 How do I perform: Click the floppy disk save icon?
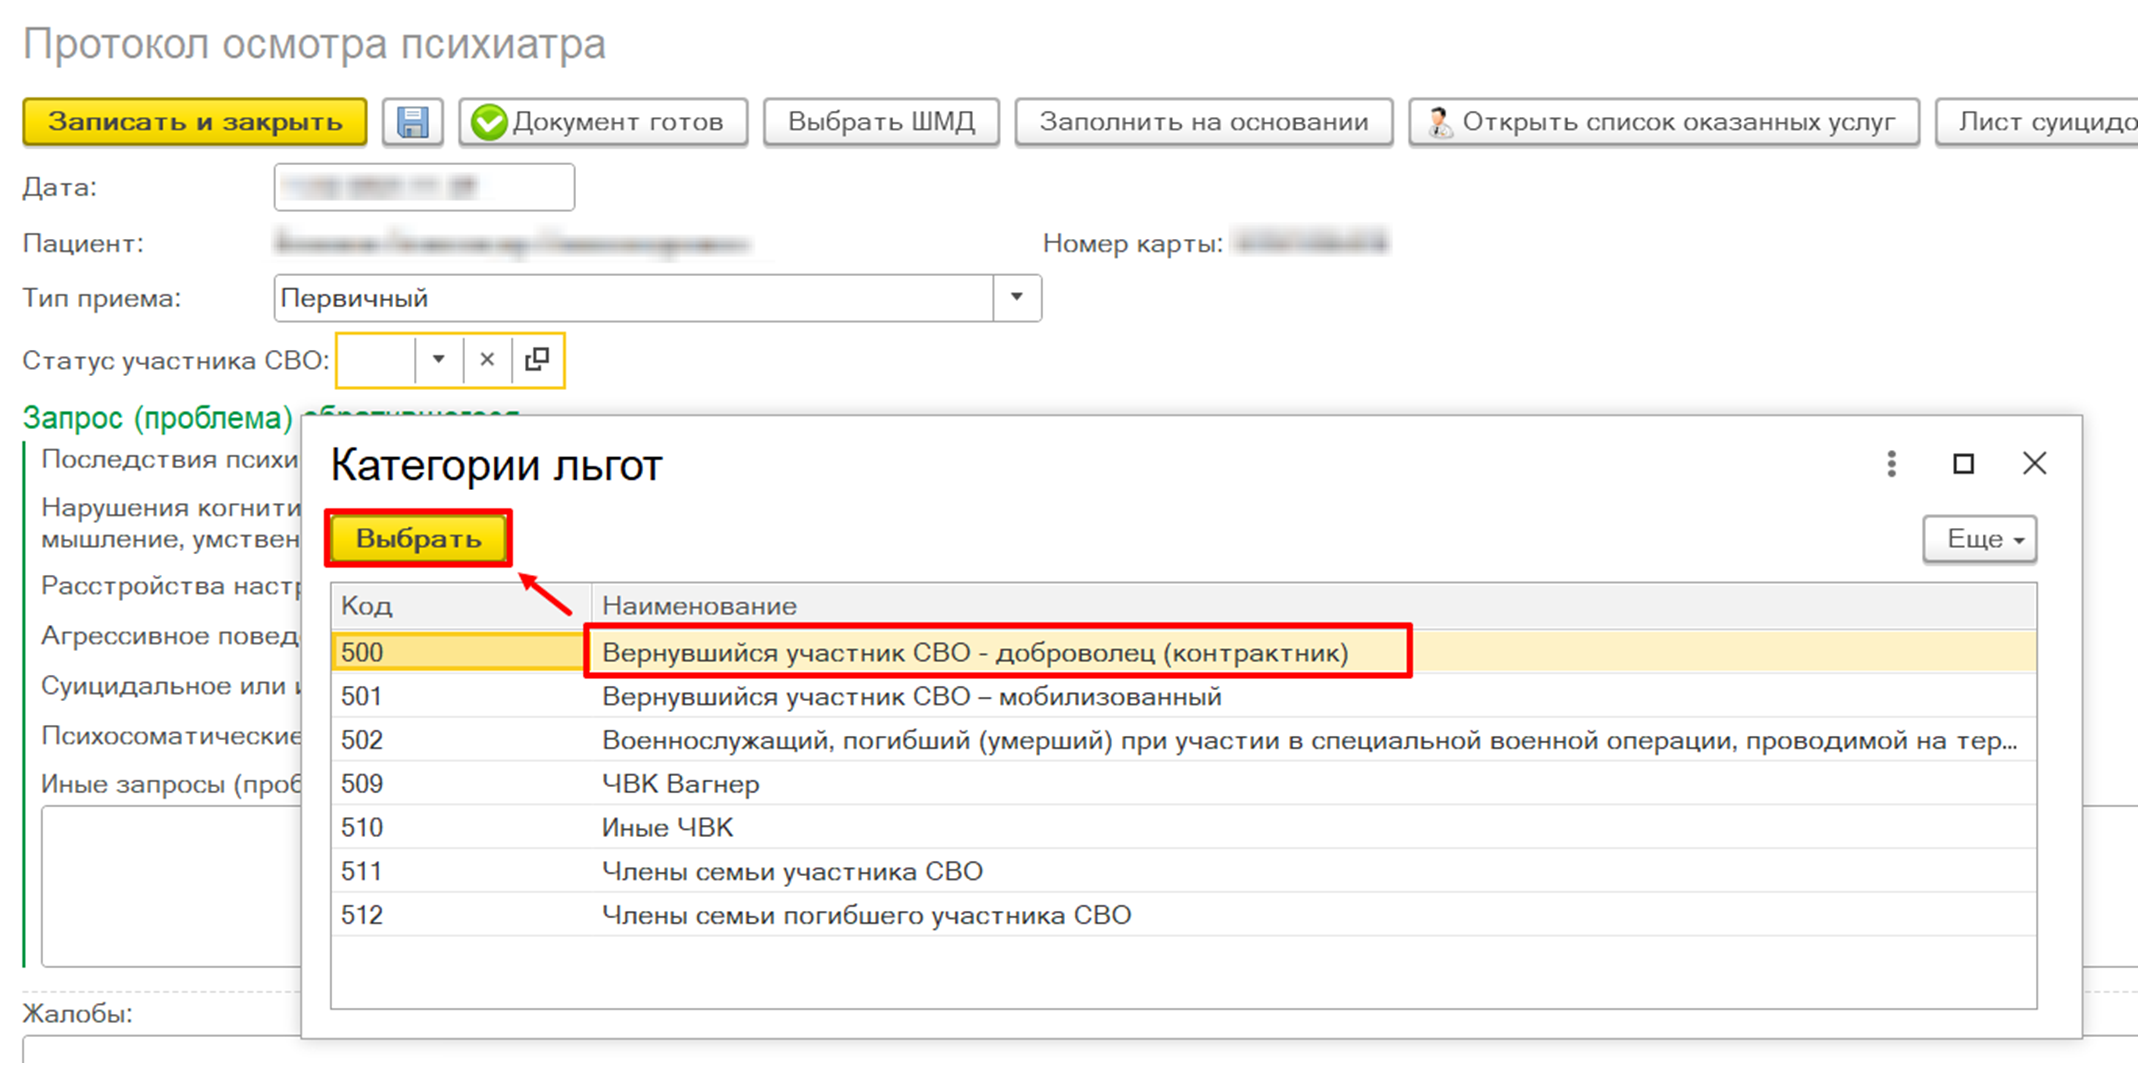coord(412,122)
